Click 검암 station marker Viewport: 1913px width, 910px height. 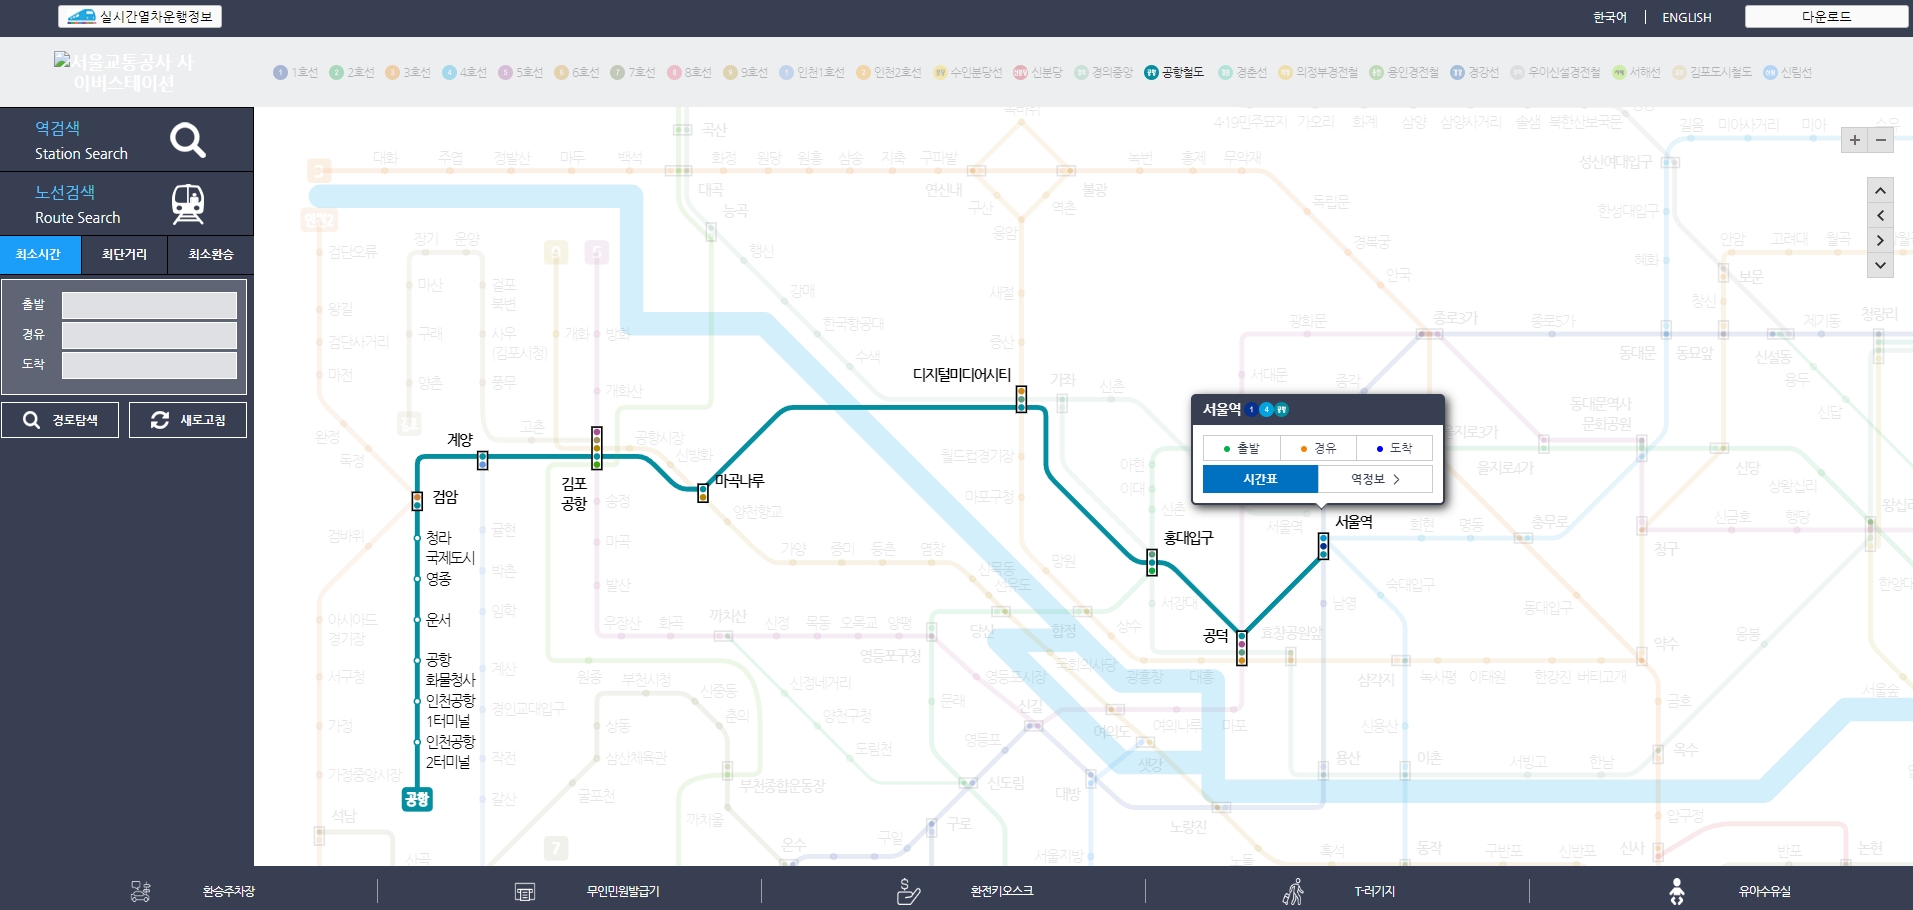pos(417,500)
